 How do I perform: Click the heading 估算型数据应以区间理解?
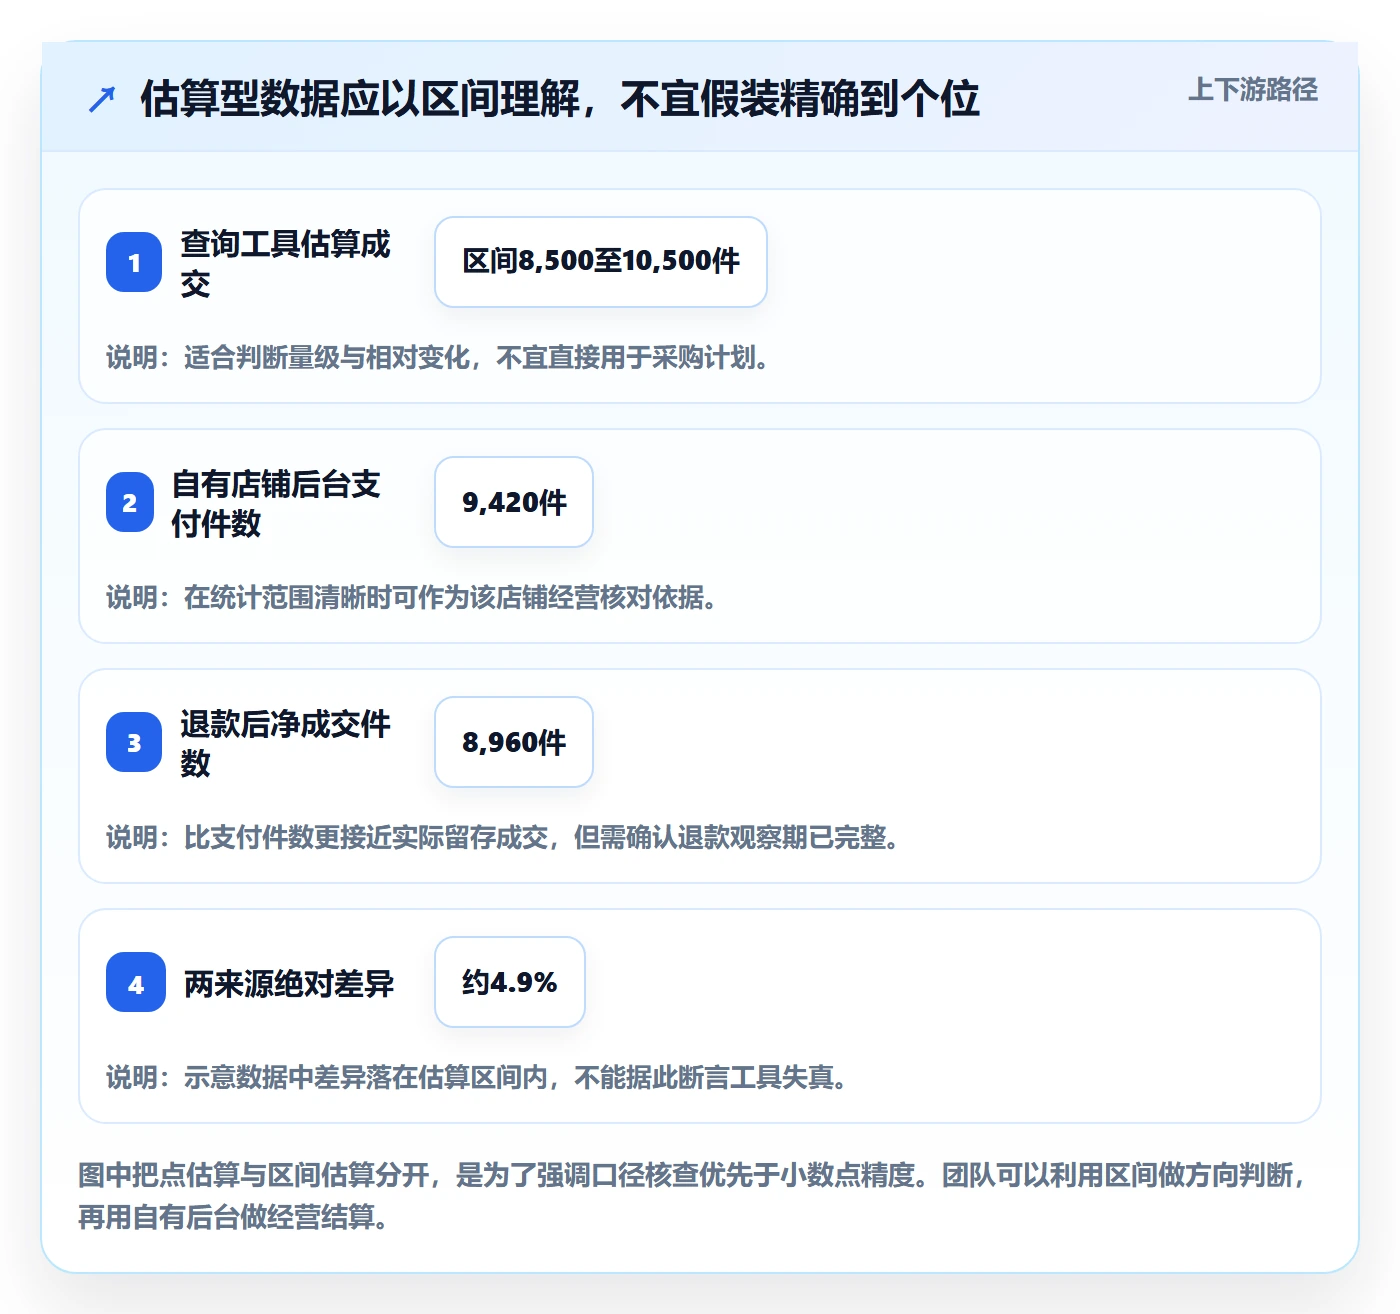560,99
